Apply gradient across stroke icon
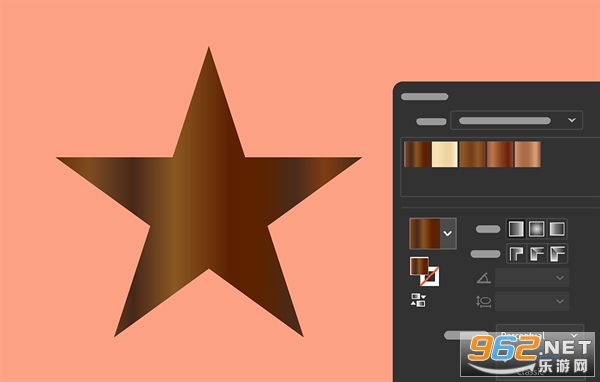The image size is (600, 382). [557, 253]
